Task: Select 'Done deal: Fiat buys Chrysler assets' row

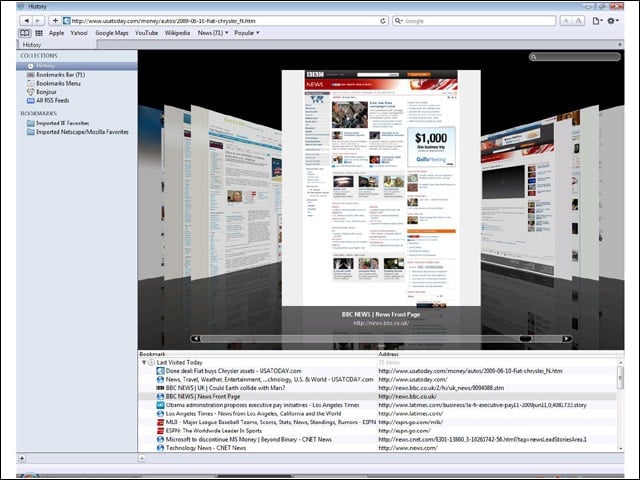Action: pos(377,371)
